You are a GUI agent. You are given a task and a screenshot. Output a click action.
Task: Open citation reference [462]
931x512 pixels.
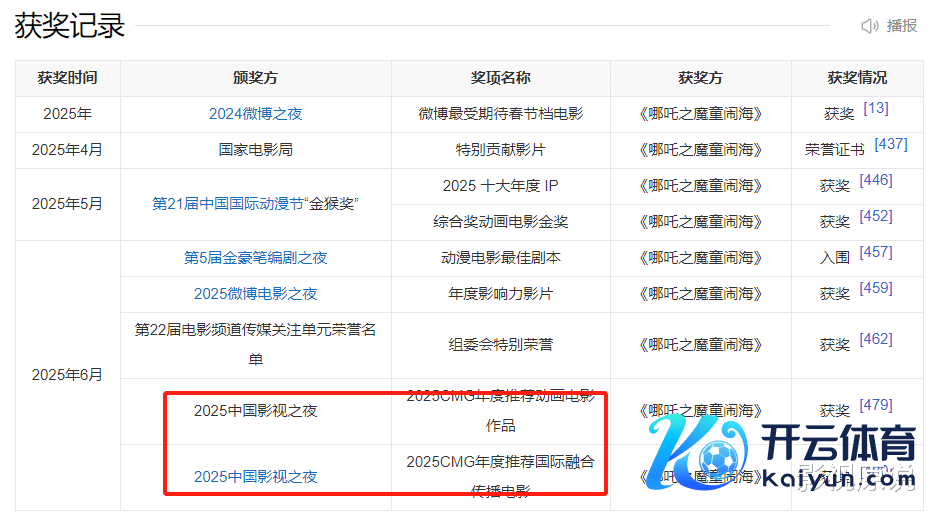[875, 339]
